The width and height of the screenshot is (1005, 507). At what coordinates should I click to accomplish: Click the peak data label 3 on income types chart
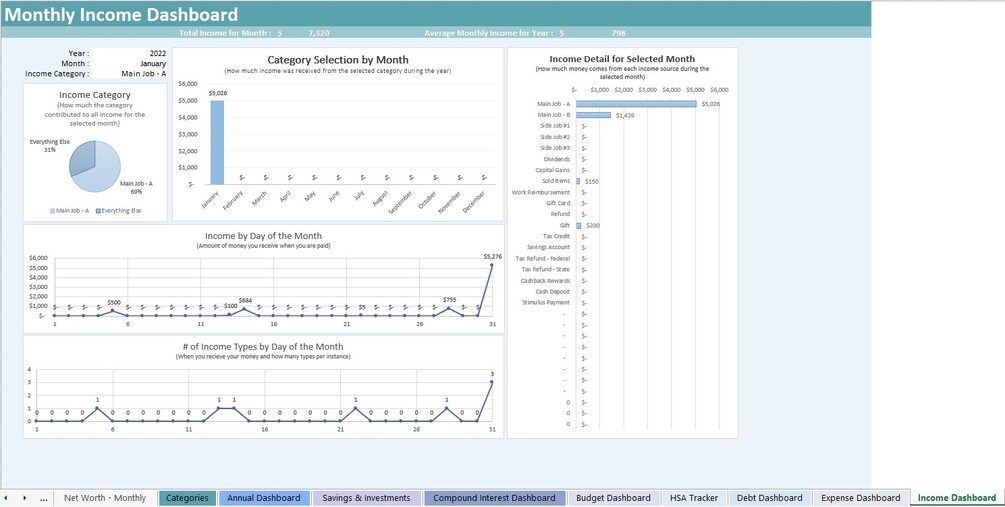pos(492,374)
